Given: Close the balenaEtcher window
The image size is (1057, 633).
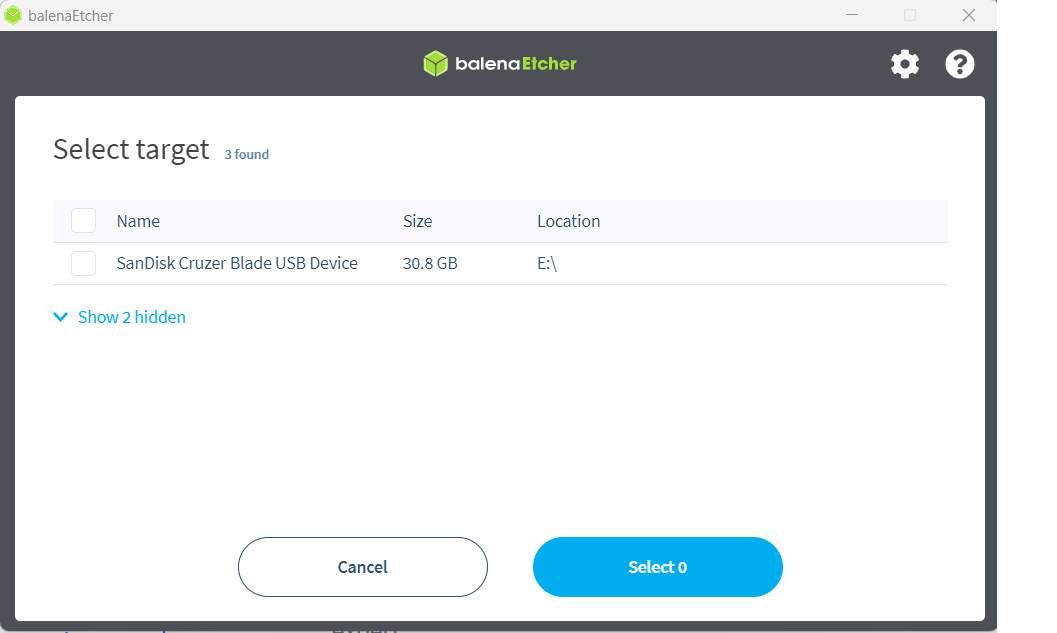Looking at the screenshot, I should [968, 15].
